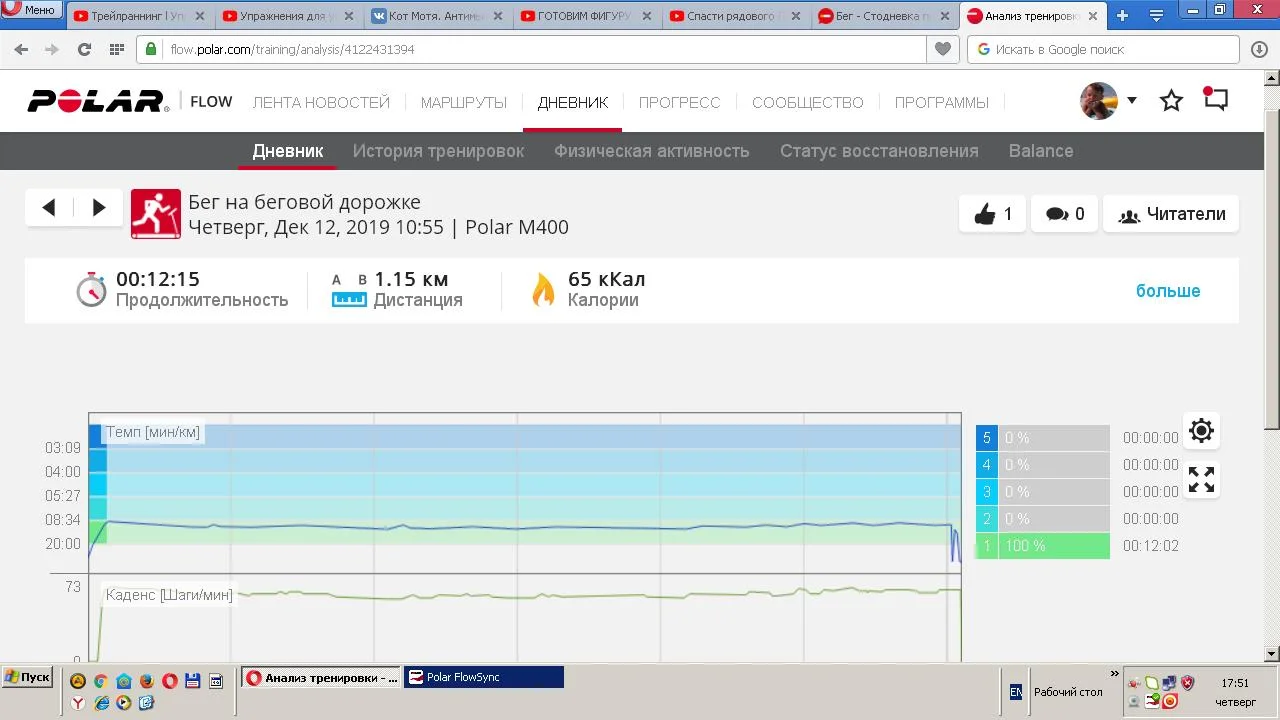Click Анализ тренировки taskbar button
Screen dimensions: 1280x720
[x=322, y=677]
